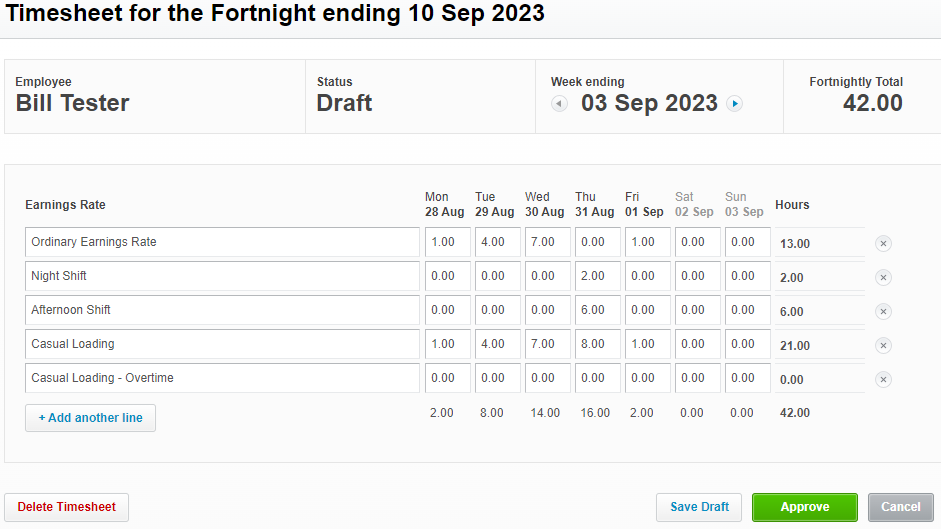Remove the Casual Loading line

point(883,346)
